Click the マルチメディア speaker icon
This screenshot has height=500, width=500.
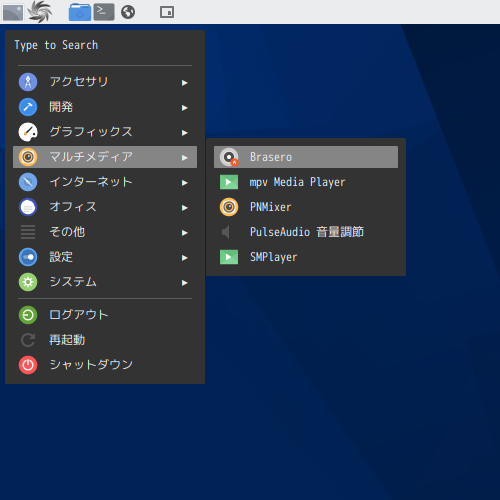28,157
